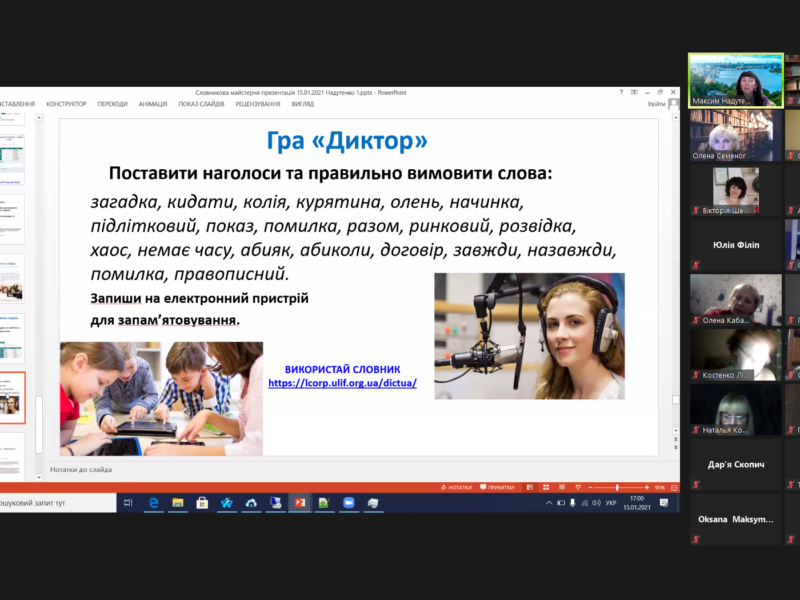This screenshot has height=600, width=800.
Task: Open Task View on the taskbar
Action: coord(128,502)
